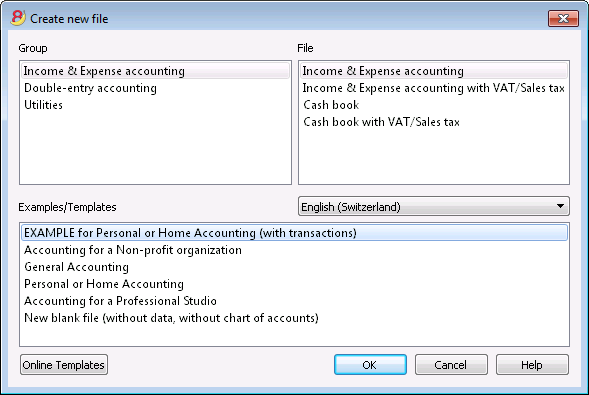
Task: Choose the General Accounting template
Action: pyautogui.click(x=76, y=267)
